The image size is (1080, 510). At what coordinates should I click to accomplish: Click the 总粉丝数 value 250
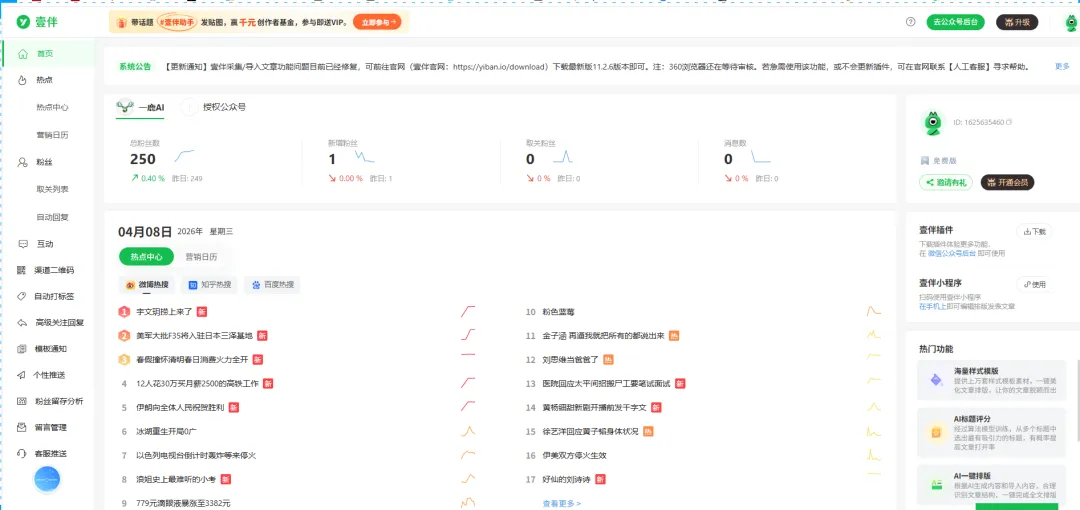point(143,159)
